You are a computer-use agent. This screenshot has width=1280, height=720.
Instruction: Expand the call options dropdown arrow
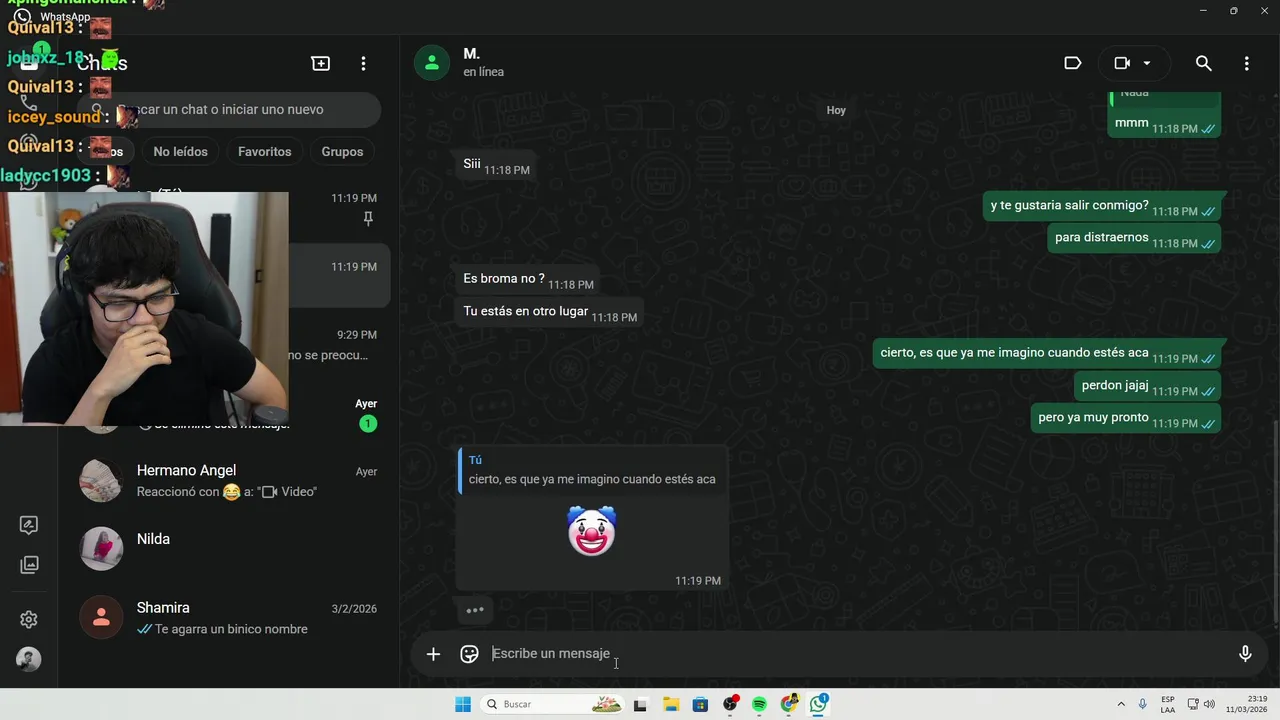click(1147, 63)
